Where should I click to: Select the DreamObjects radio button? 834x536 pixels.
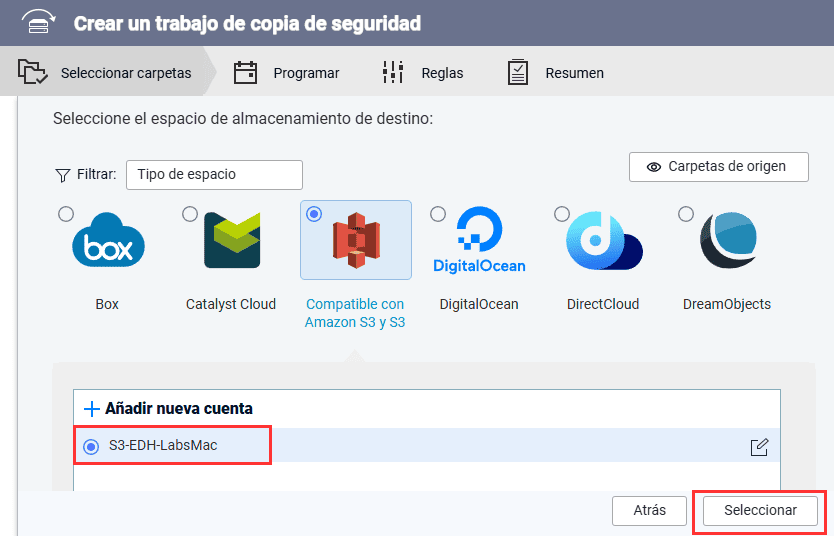point(685,214)
